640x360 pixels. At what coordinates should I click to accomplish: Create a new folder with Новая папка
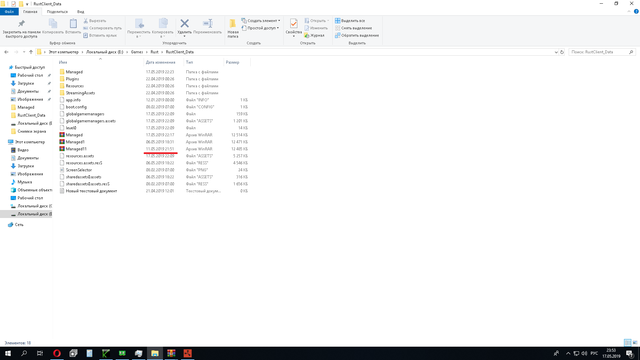(233, 28)
